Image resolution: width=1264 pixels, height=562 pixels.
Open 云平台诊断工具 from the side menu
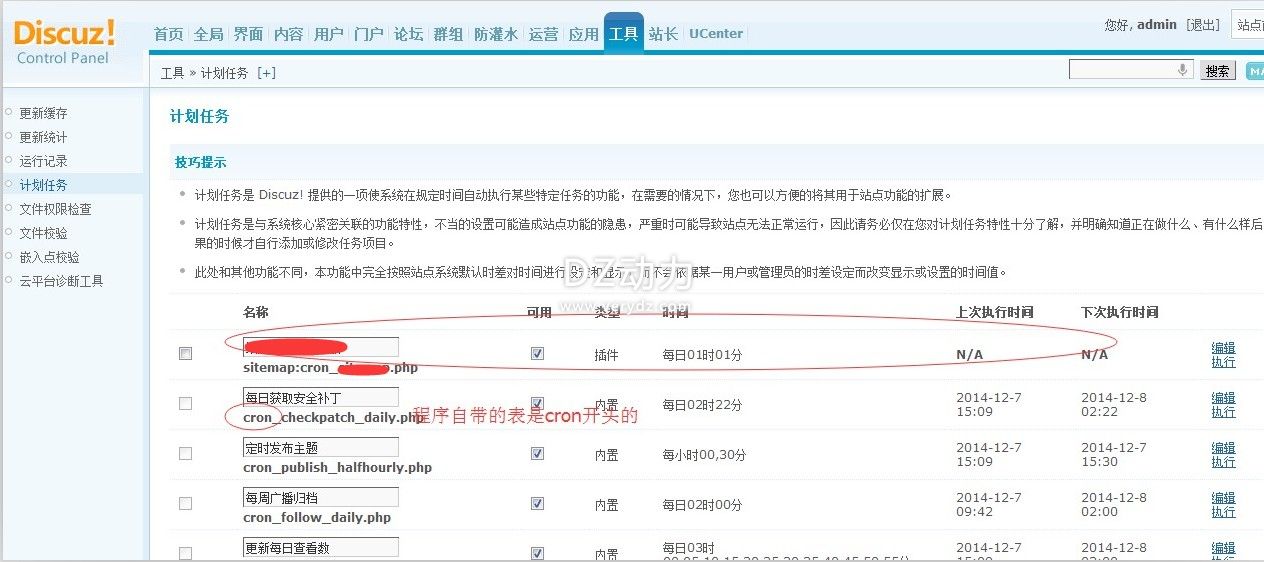[x=61, y=281]
